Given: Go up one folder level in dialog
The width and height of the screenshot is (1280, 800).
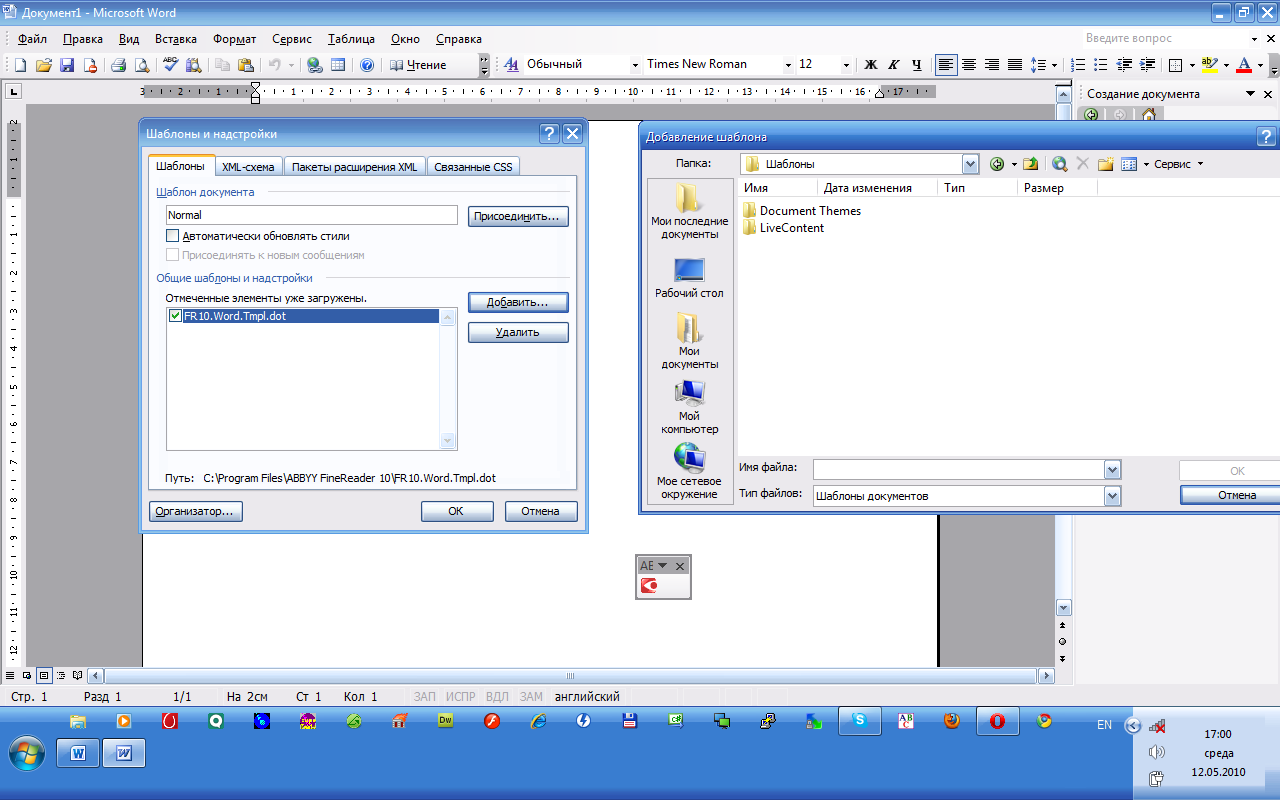Looking at the screenshot, I should (x=1030, y=164).
